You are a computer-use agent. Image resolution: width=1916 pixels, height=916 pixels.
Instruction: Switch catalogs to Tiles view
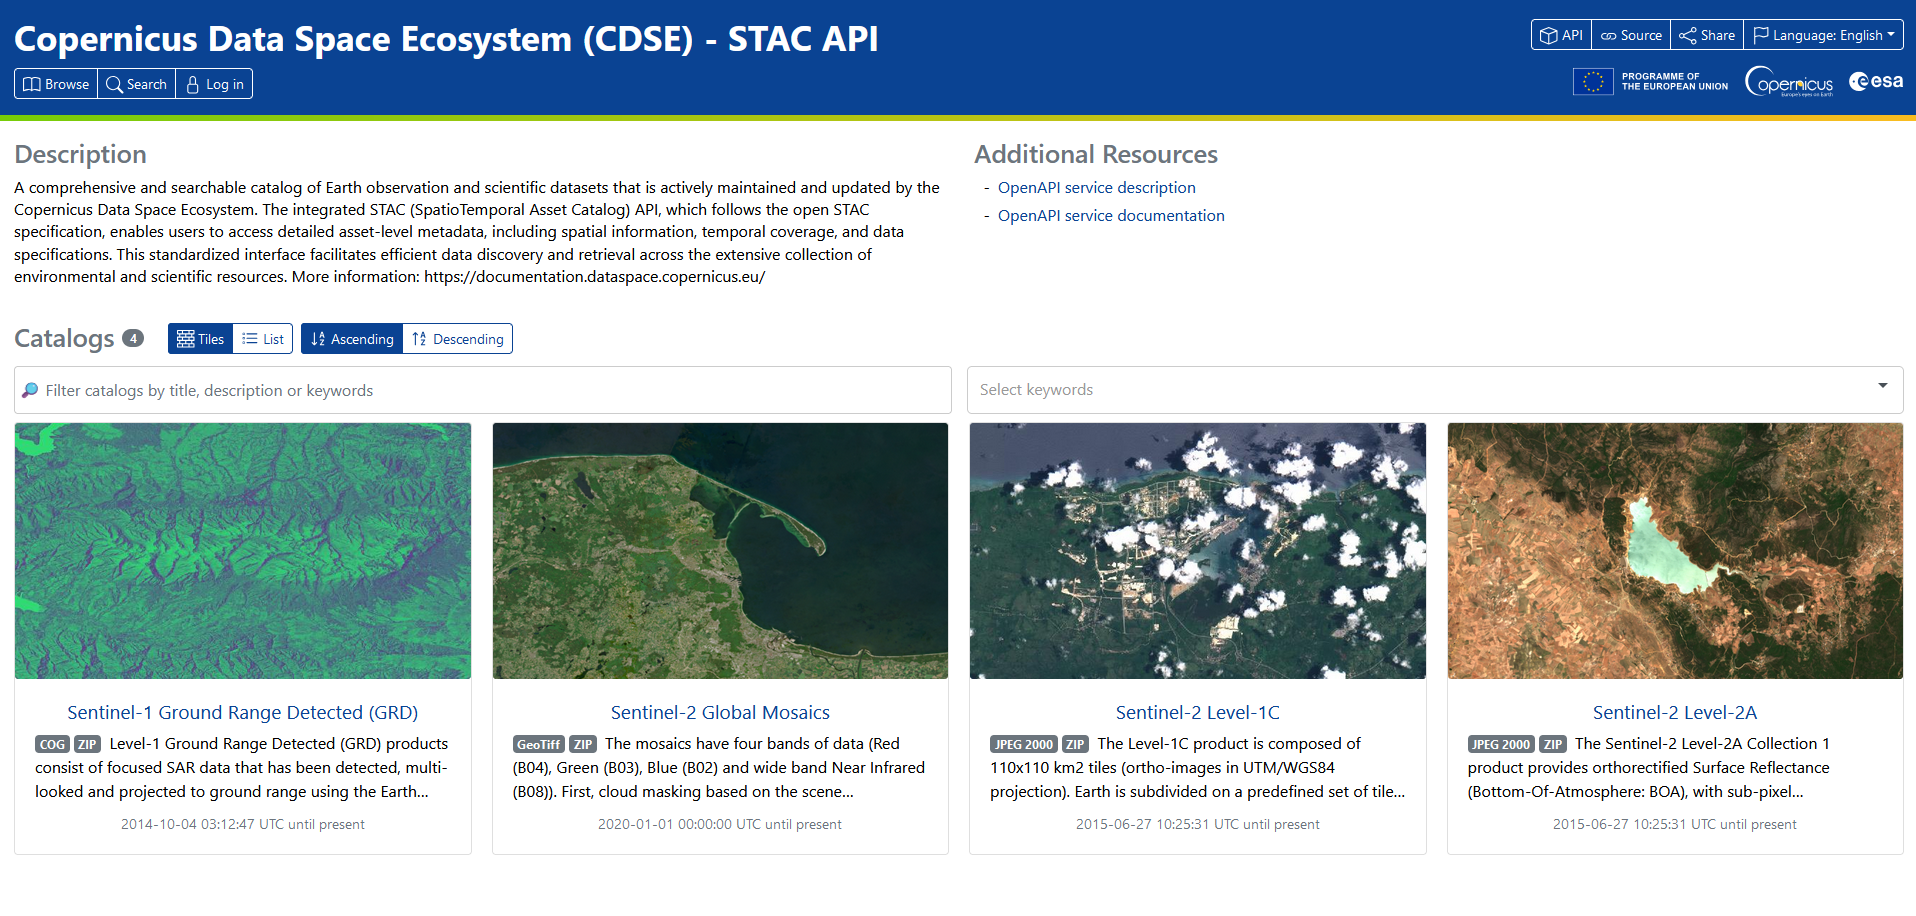(x=200, y=339)
